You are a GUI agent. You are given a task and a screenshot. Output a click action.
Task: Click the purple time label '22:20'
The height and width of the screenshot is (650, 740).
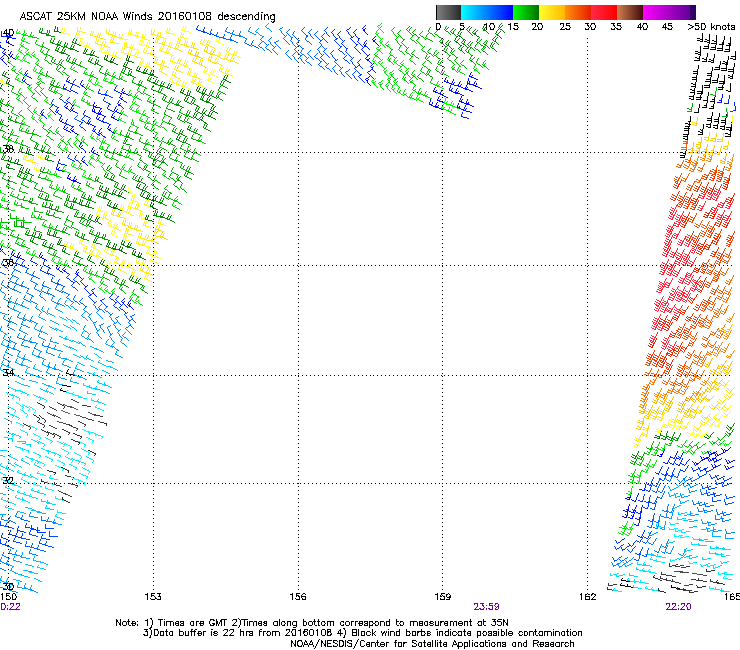click(678, 607)
